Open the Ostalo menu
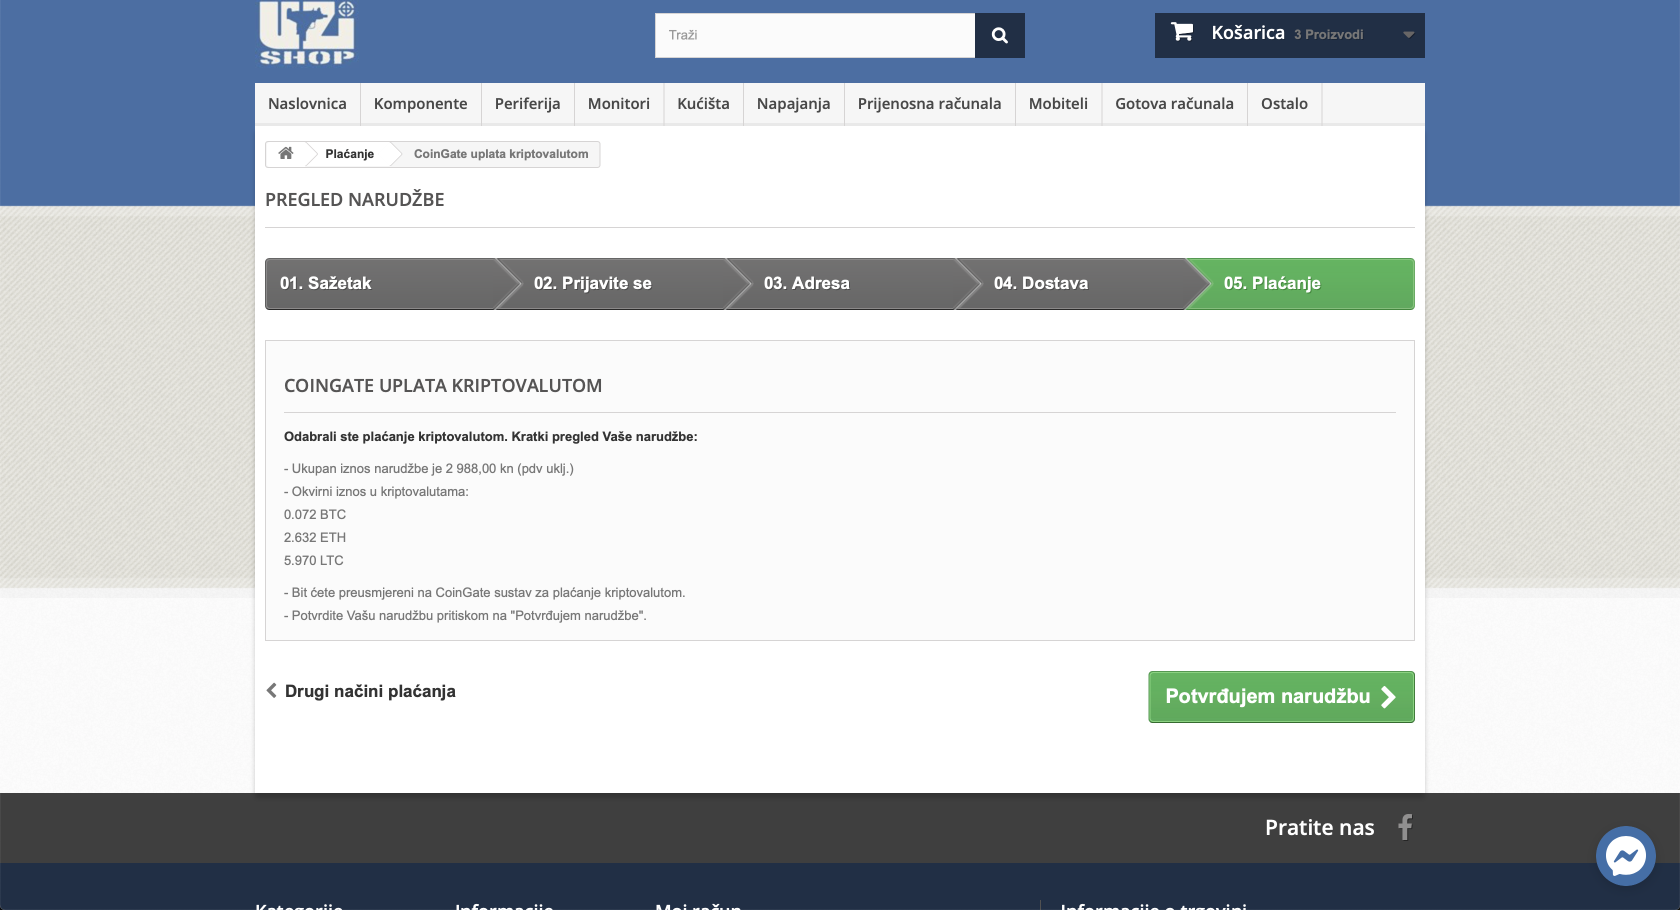Viewport: 1680px width, 910px height. [1285, 104]
